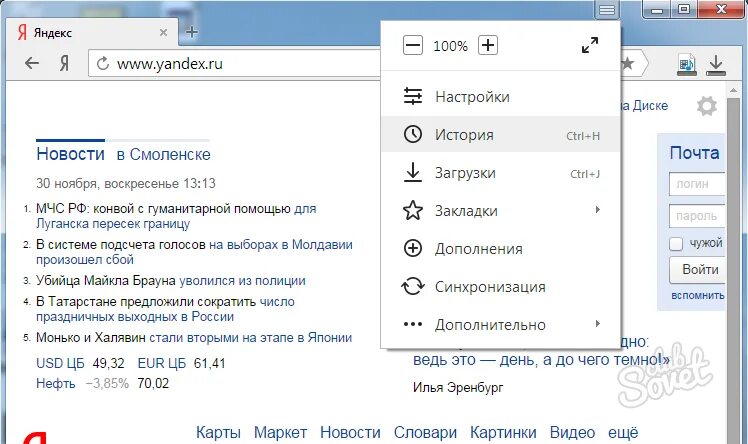Toggle the чужой компьютер checkbox

coord(675,244)
